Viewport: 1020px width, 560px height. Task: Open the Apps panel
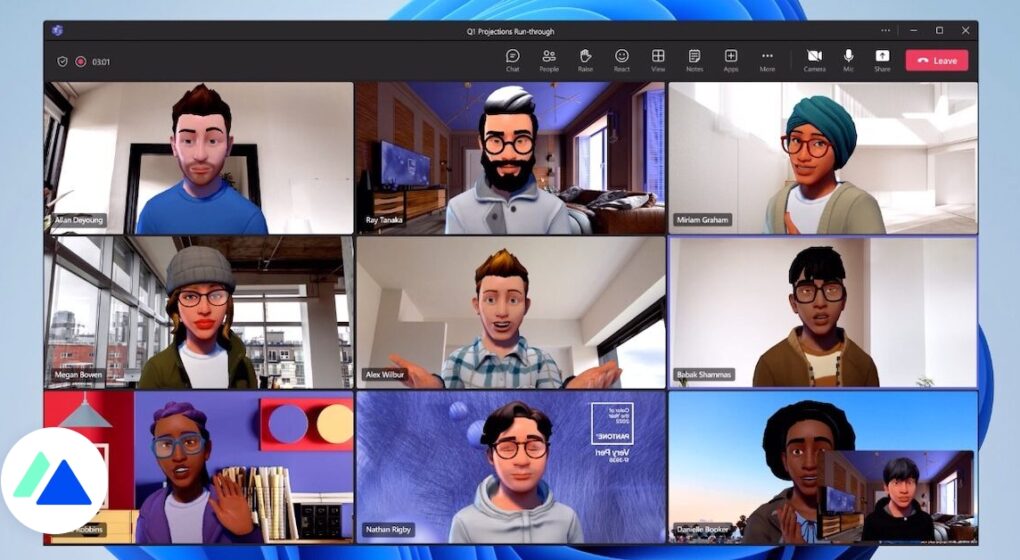coord(731,60)
